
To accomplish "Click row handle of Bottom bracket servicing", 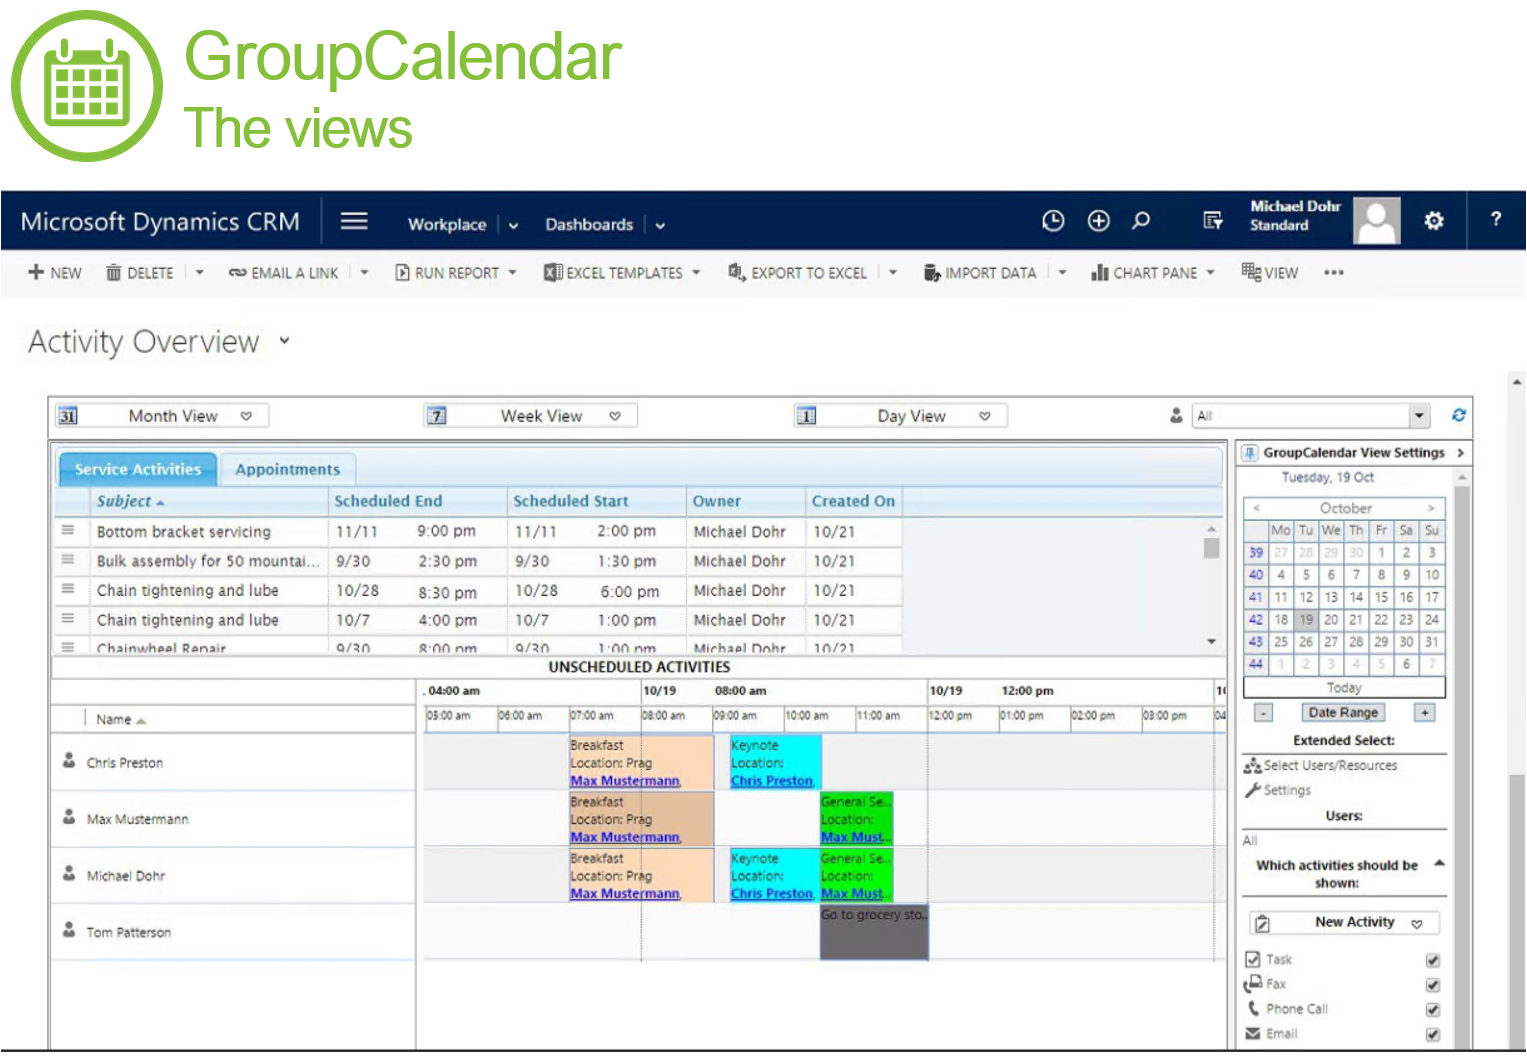I will point(68,530).
